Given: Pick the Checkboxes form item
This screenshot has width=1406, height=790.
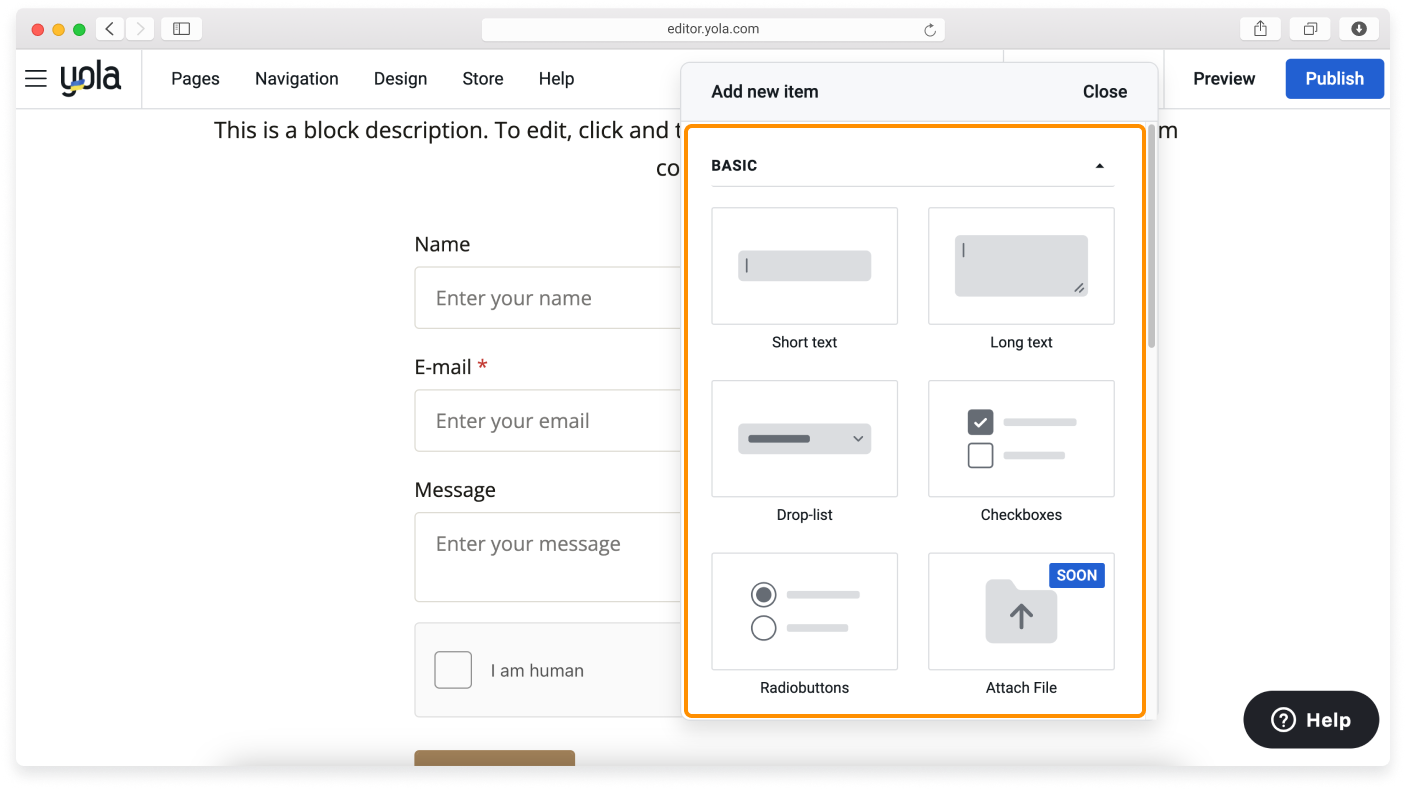Looking at the screenshot, I should [1021, 439].
